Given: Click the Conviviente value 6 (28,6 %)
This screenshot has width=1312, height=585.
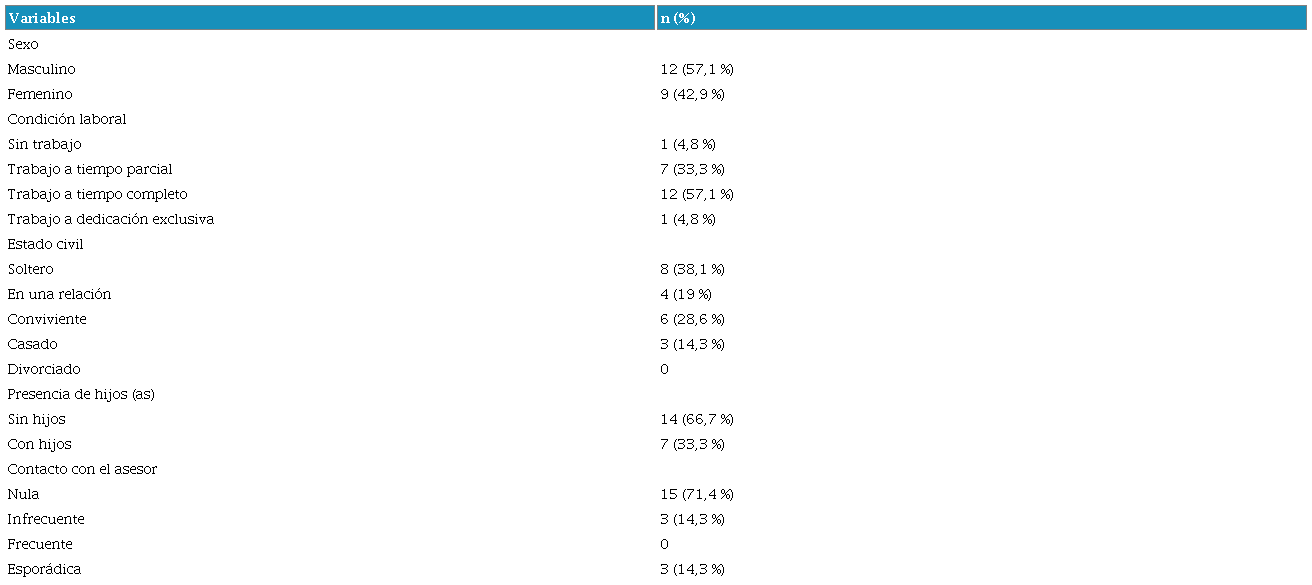Looking at the screenshot, I should pyautogui.click(x=692, y=319).
